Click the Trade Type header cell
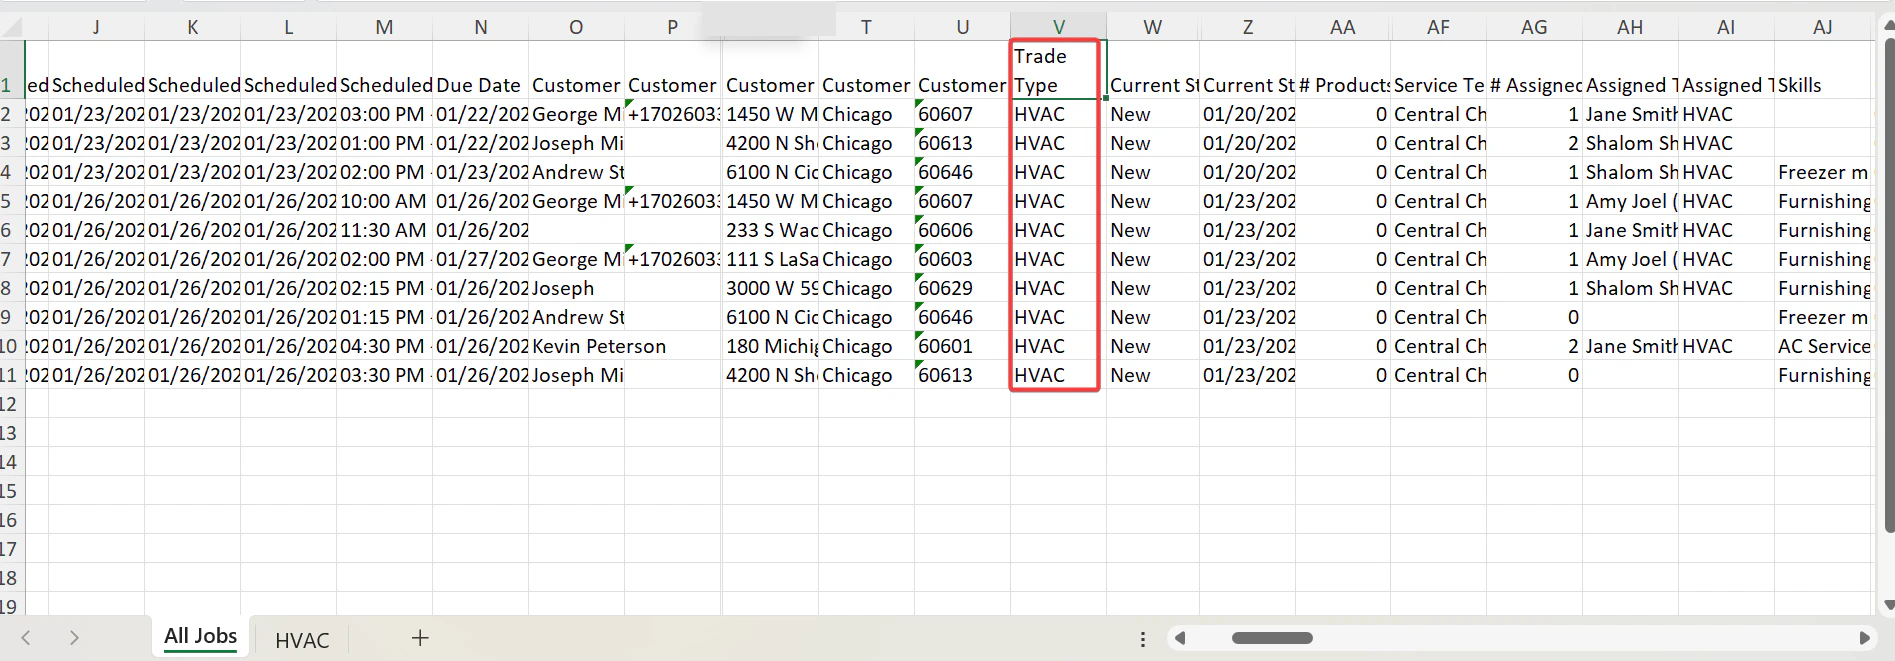This screenshot has height=661, width=1895. point(1058,70)
